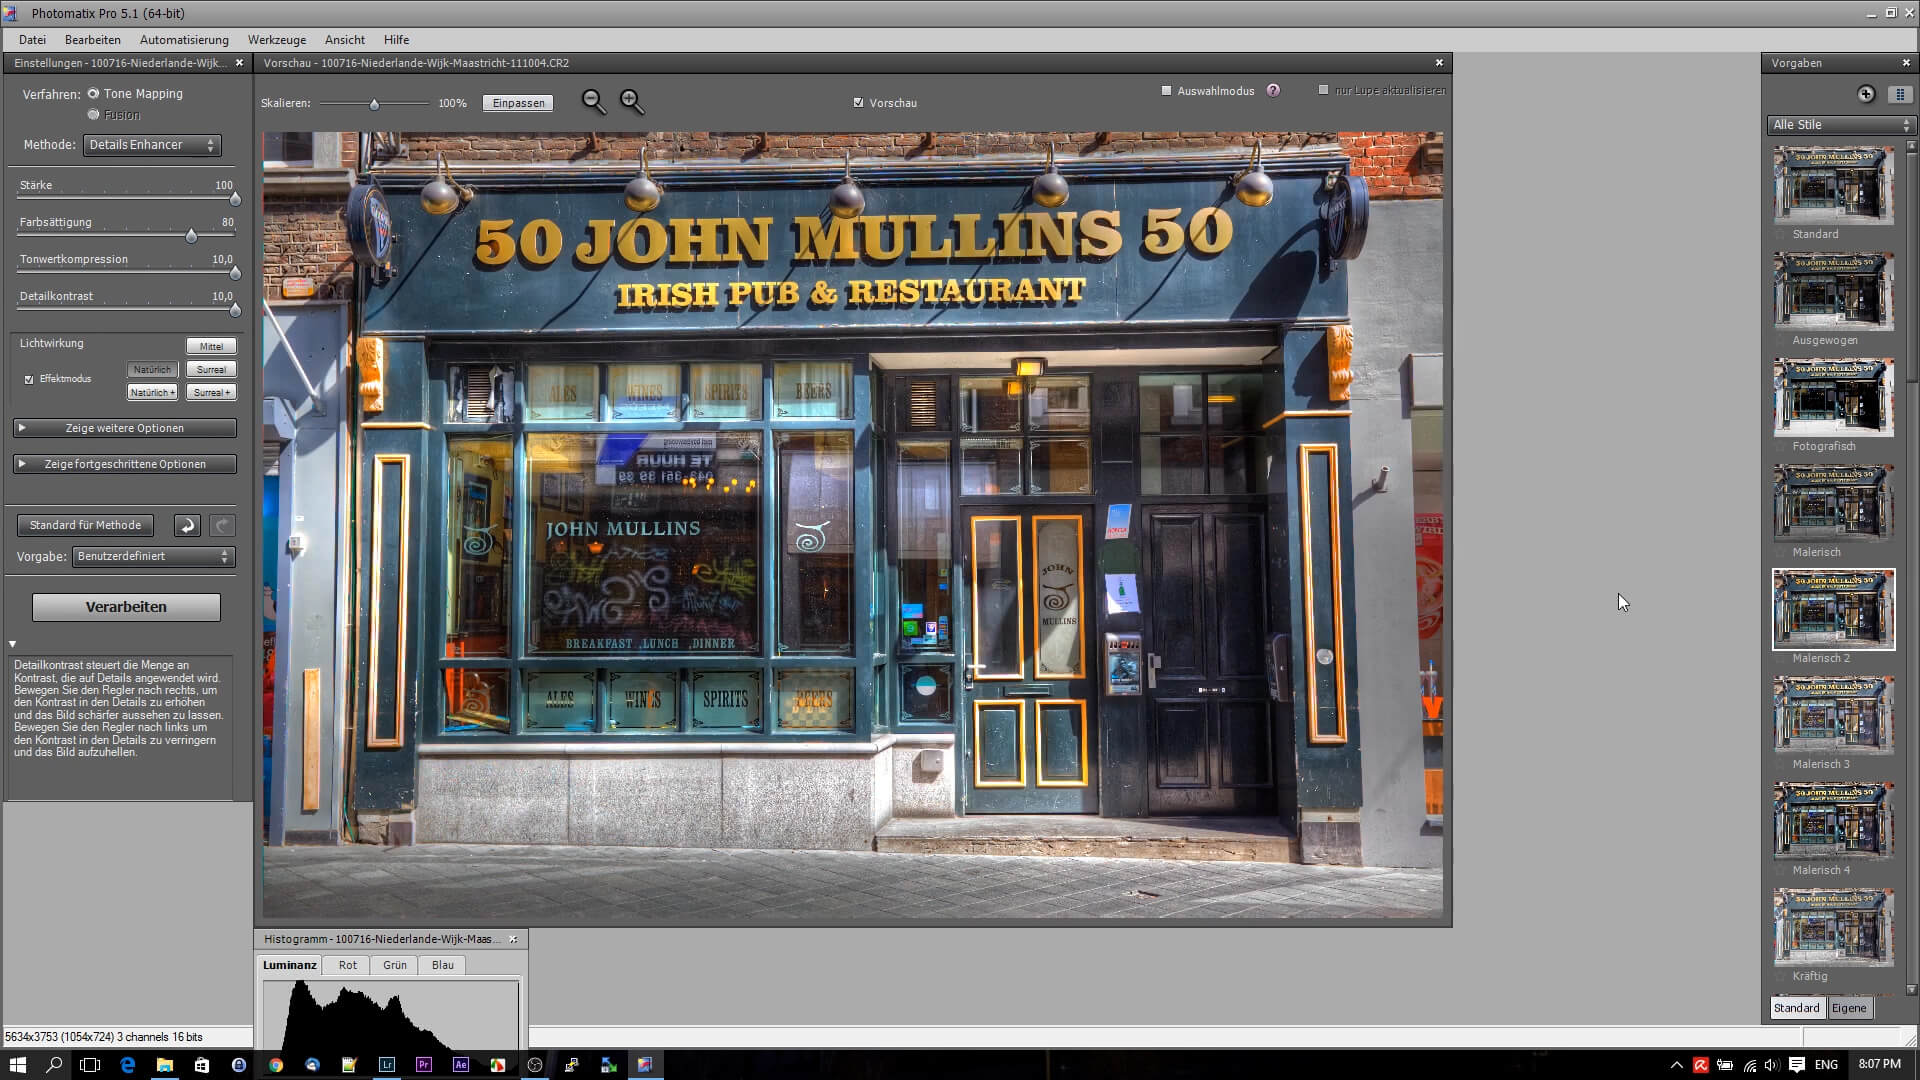
Task: Adjust the Skalieren zoom slider handle
Action: tap(375, 104)
